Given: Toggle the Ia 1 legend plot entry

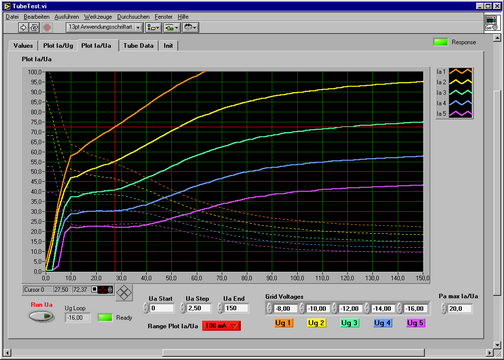Looking at the screenshot, I should point(454,72).
